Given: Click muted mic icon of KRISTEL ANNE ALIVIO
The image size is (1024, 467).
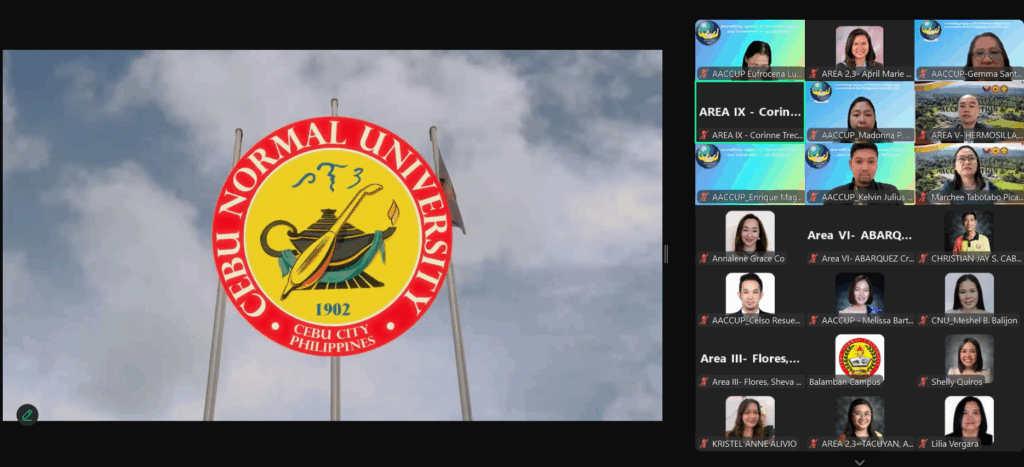Looking at the screenshot, I should [x=704, y=444].
